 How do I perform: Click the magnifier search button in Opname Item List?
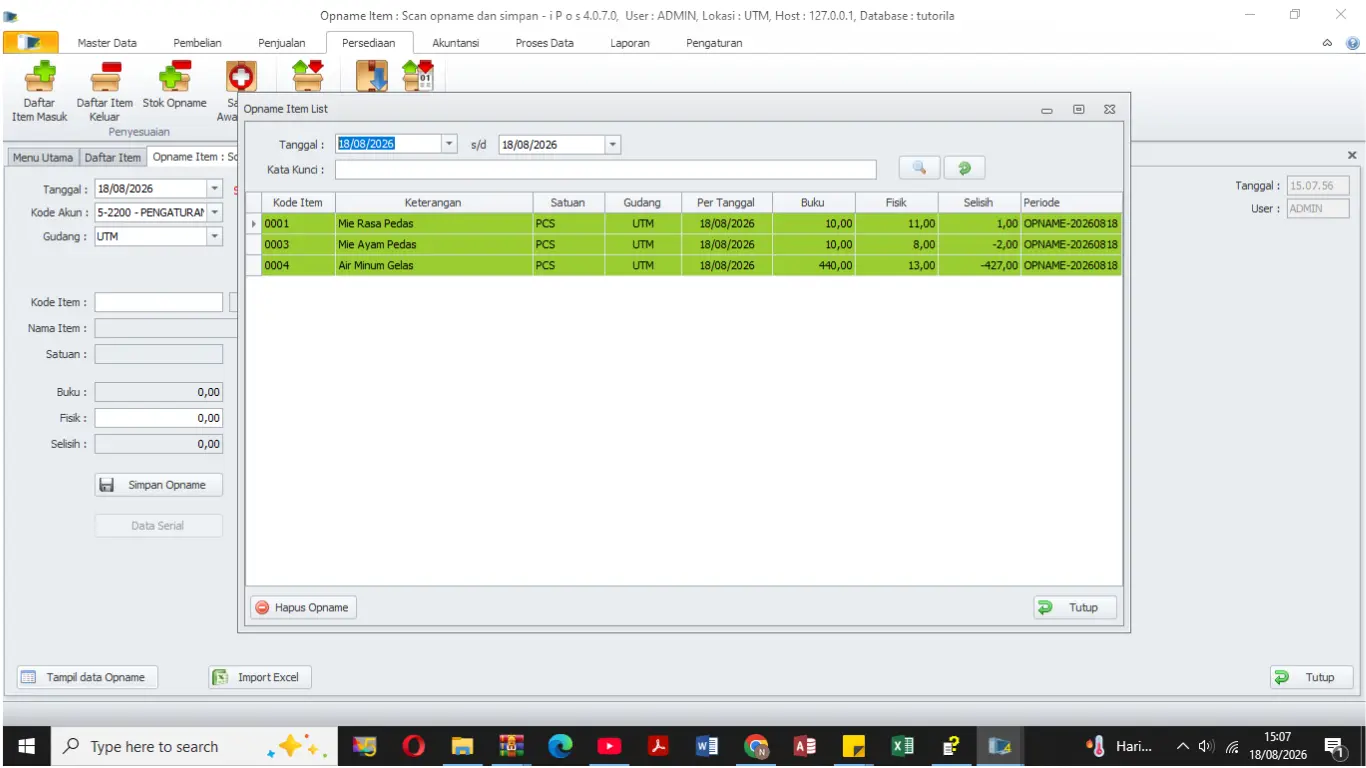tap(919, 168)
